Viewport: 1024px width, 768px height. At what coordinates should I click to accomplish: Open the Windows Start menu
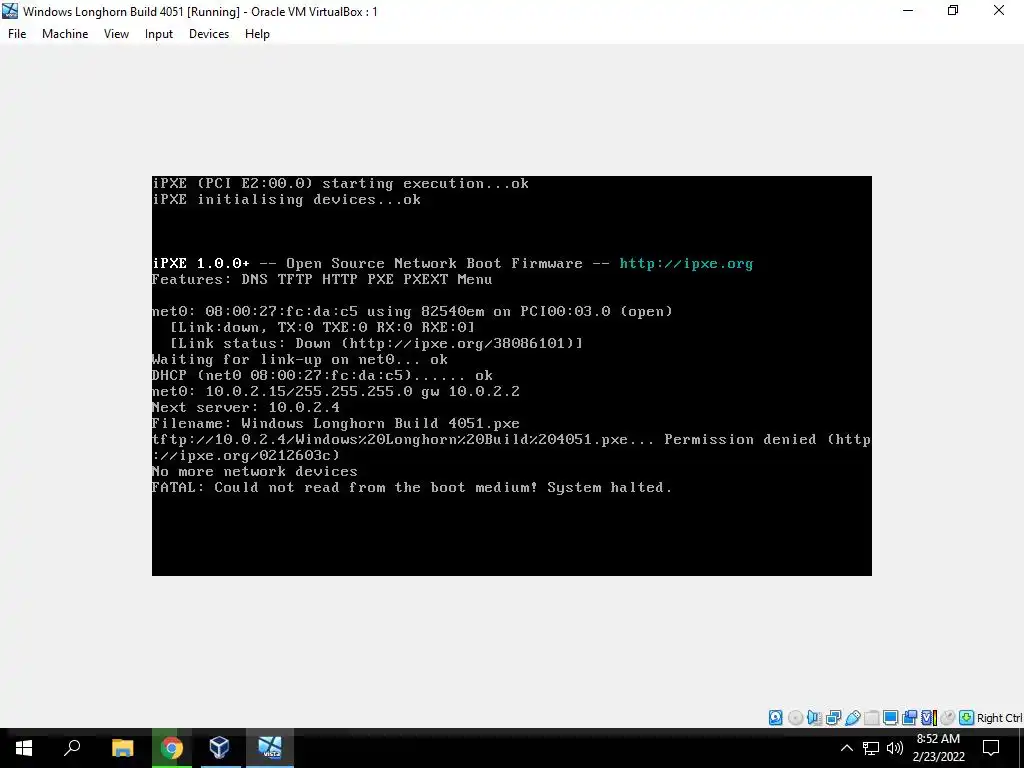click(x=24, y=748)
